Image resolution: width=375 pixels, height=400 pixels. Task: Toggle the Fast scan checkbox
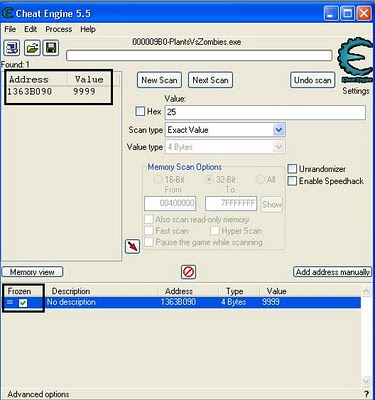(149, 231)
